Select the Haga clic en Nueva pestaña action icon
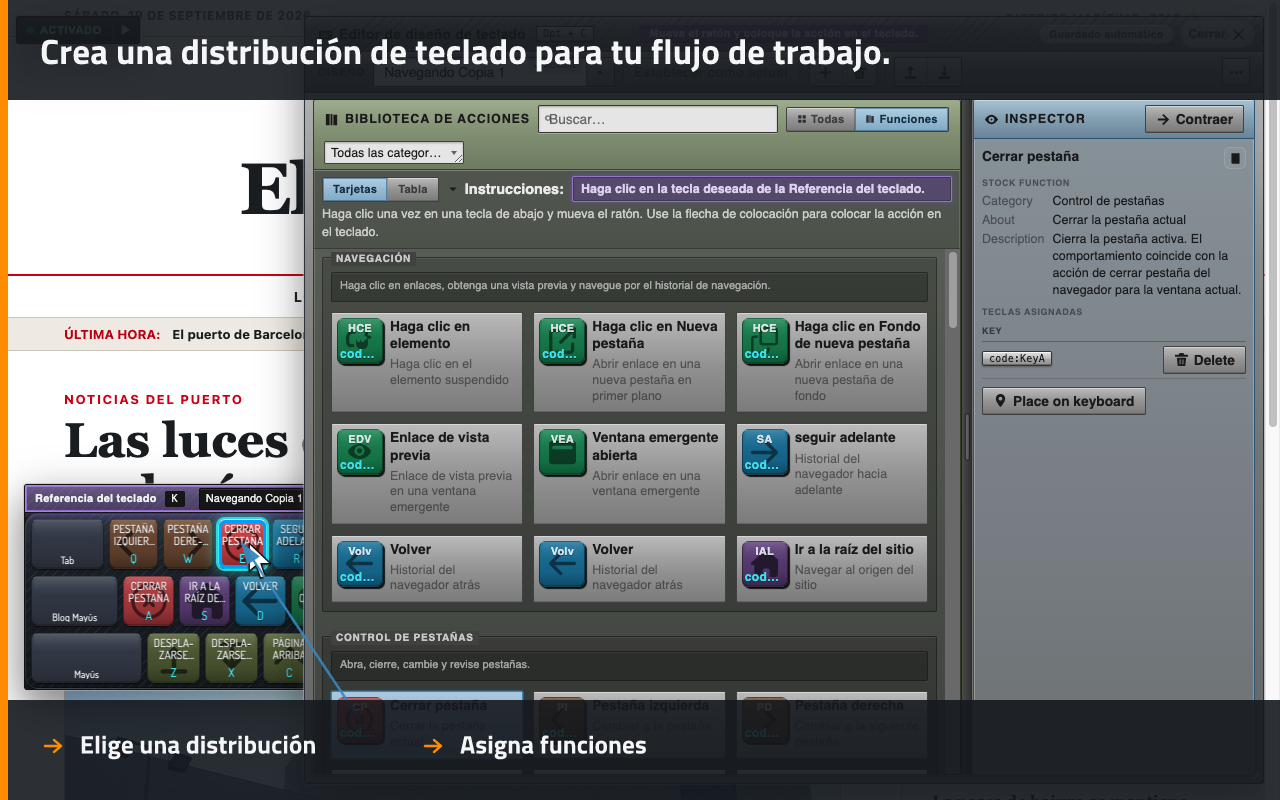Viewport: 1280px width, 800px height. pyautogui.click(x=562, y=342)
